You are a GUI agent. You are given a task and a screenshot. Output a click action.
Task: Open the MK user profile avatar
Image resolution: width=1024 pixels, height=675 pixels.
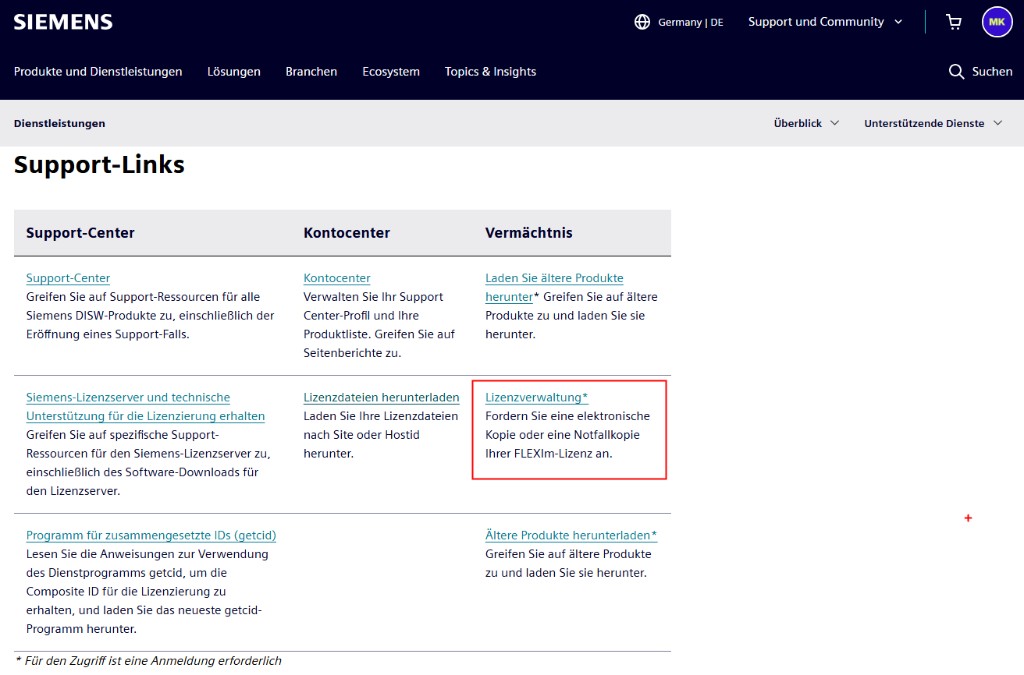click(997, 22)
